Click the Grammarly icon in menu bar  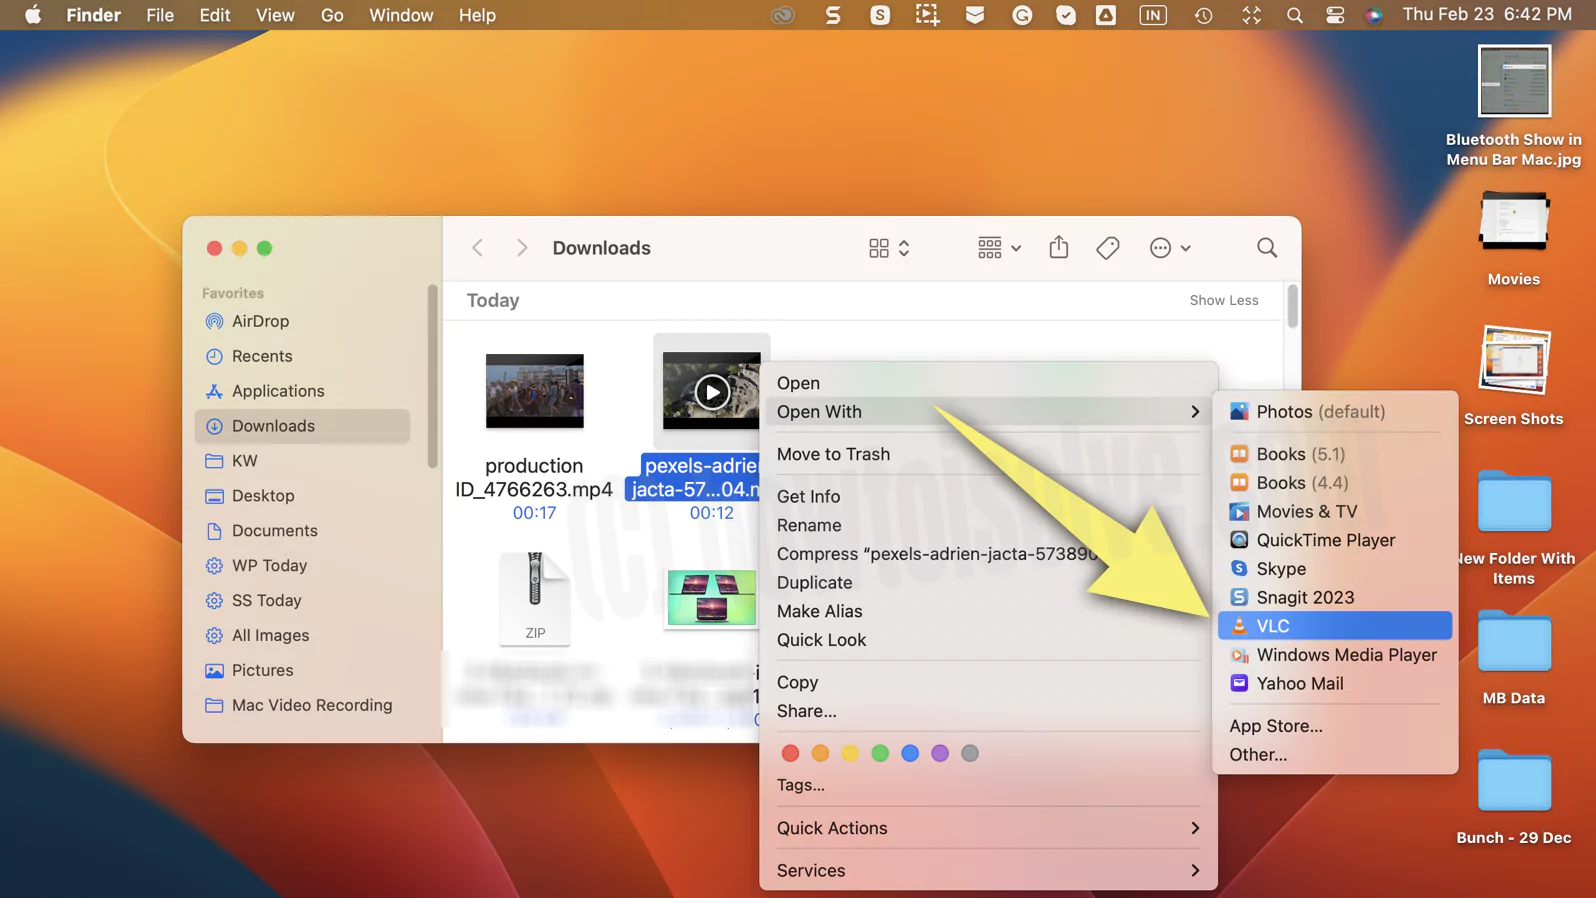coord(1022,15)
